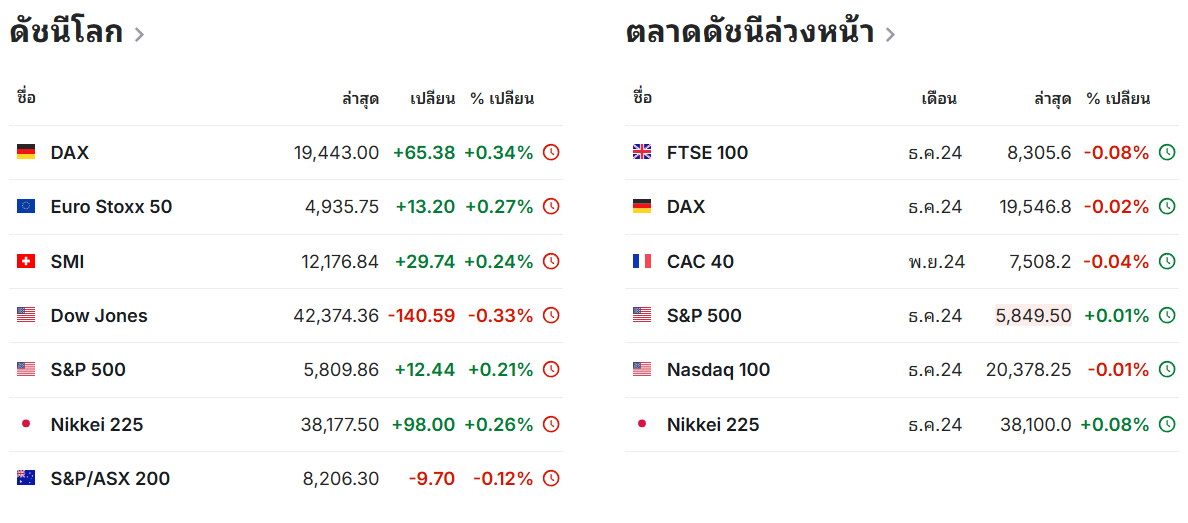
Task: Click the French flag beside CAC 40
Action: pyautogui.click(x=642, y=262)
